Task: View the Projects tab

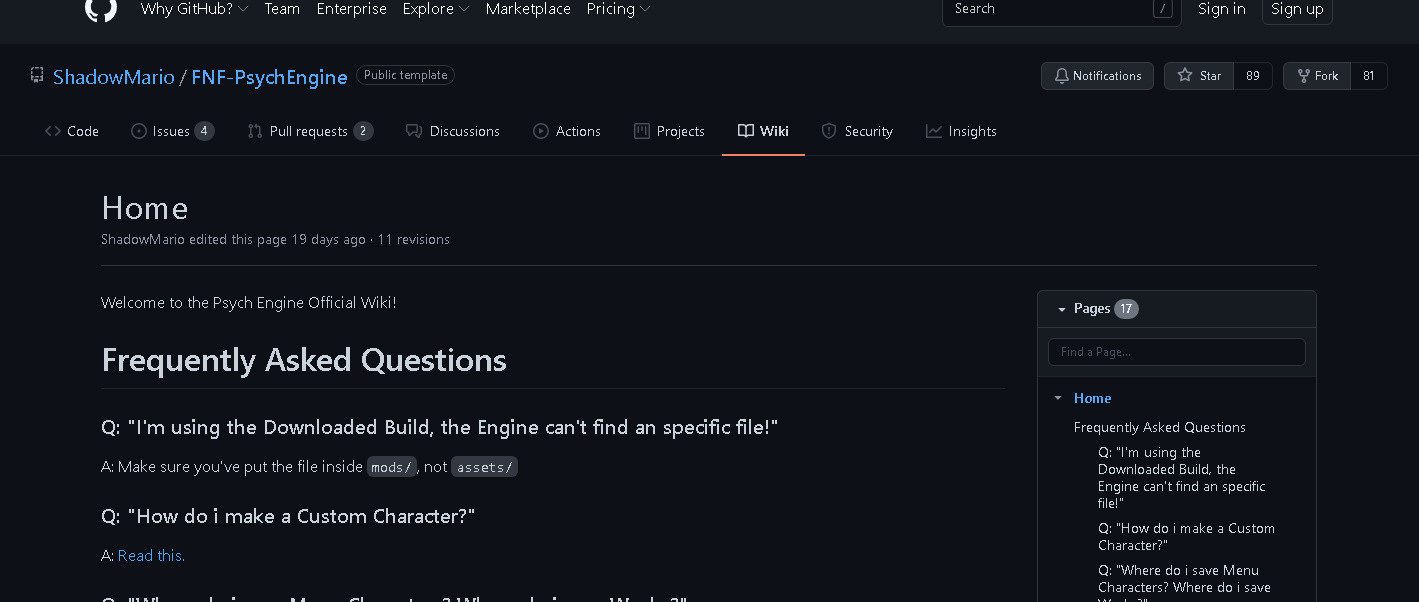Action: pos(669,131)
